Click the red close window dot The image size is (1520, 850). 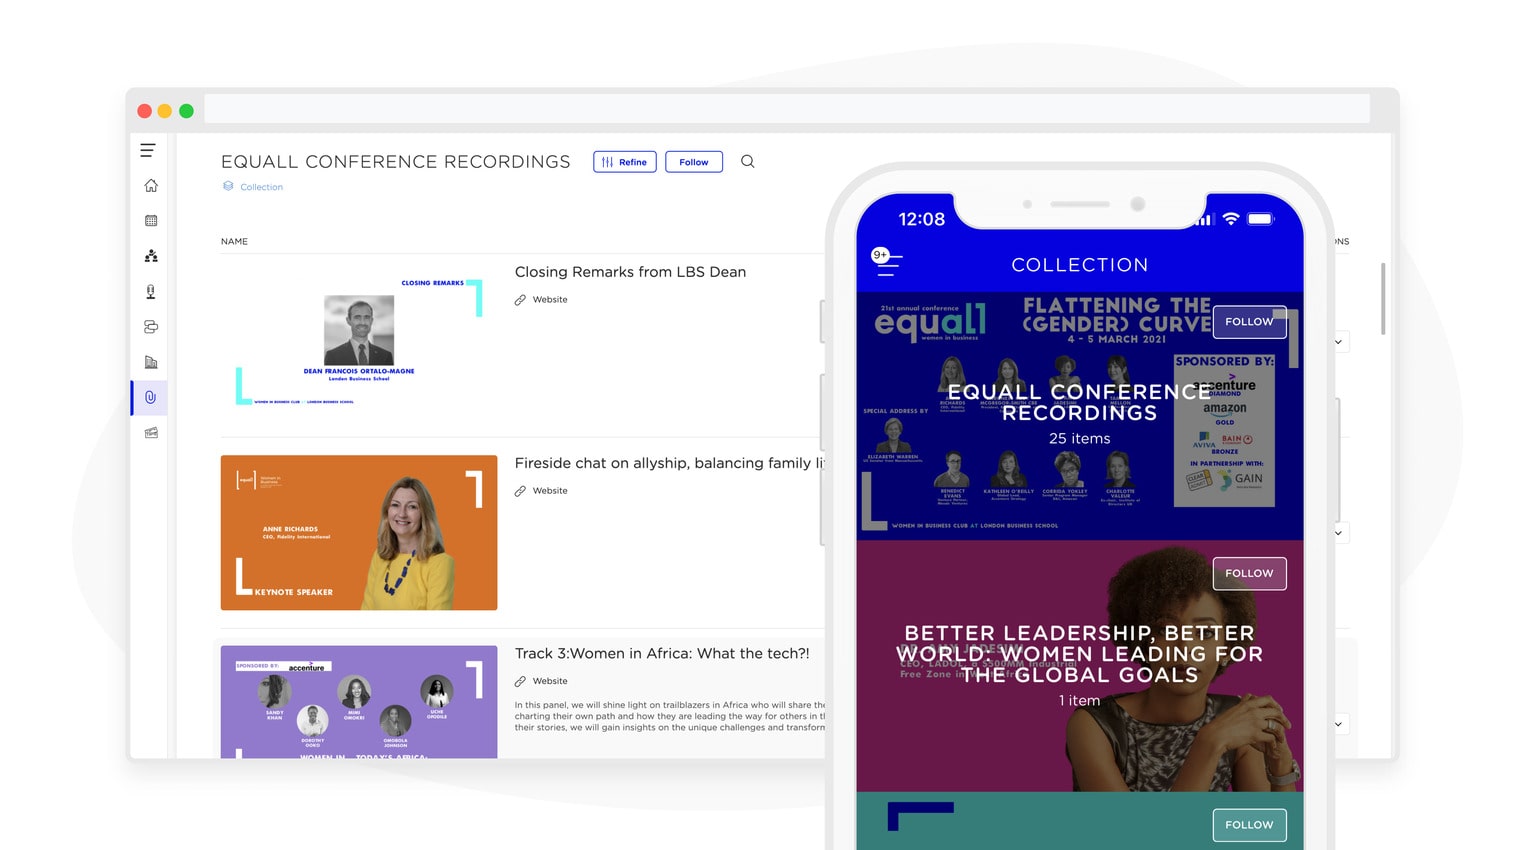(x=144, y=111)
